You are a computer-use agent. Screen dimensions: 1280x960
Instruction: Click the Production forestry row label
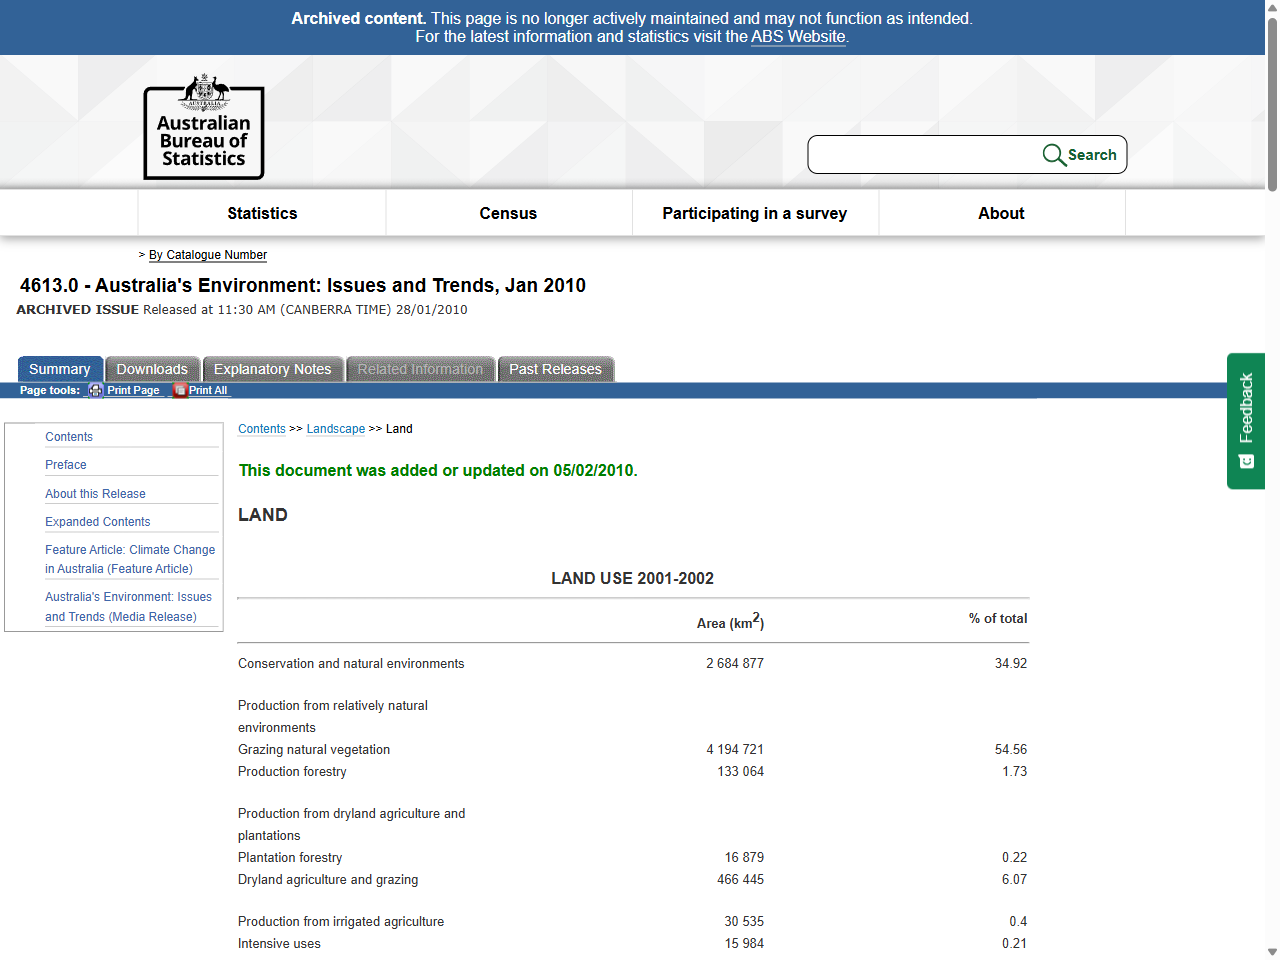point(292,772)
